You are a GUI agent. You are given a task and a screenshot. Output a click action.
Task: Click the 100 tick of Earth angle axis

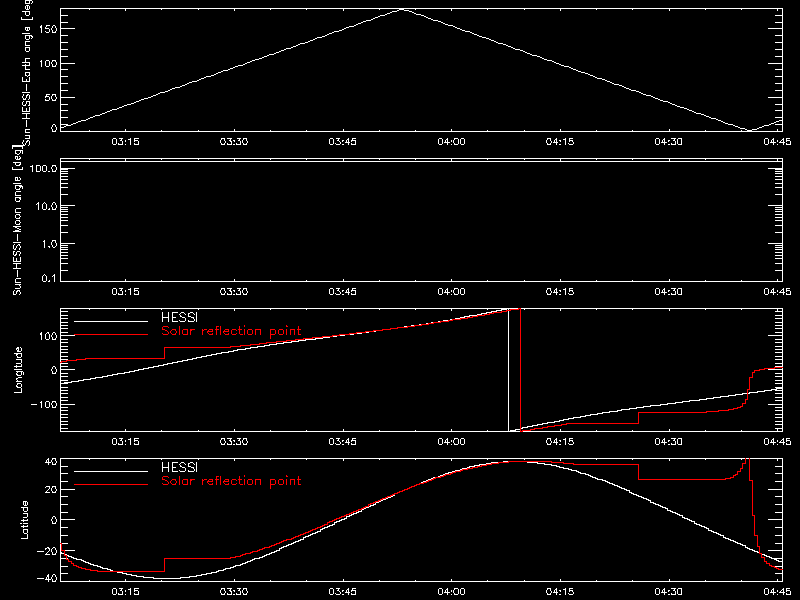[47, 63]
